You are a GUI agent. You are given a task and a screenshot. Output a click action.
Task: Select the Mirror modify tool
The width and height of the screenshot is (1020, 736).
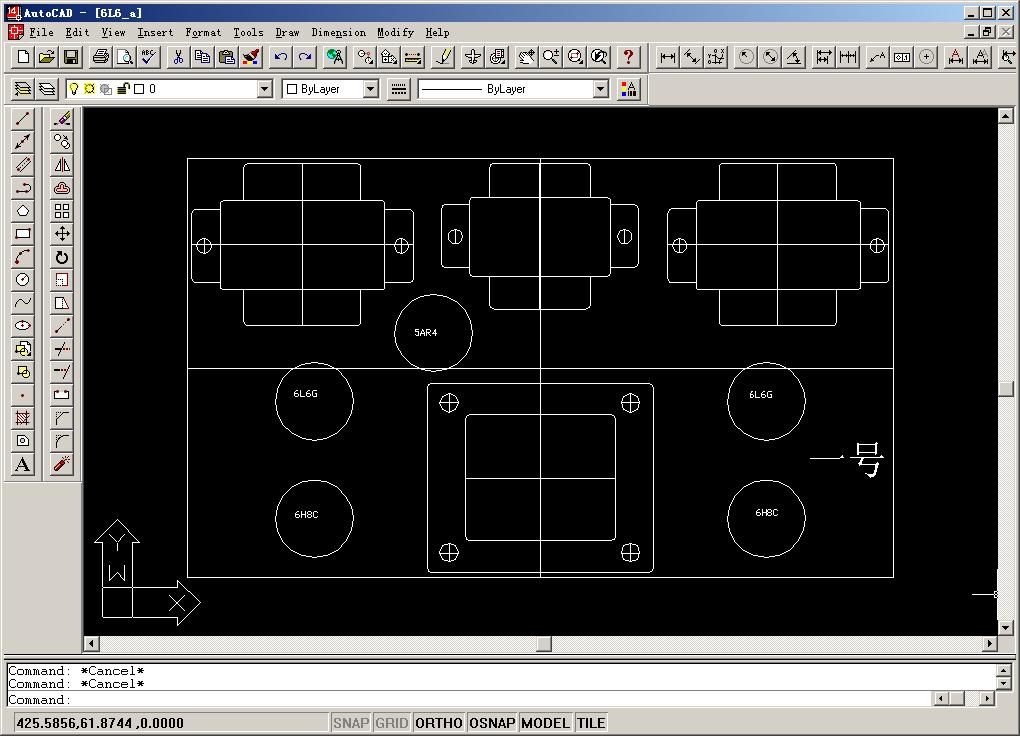tap(62, 165)
